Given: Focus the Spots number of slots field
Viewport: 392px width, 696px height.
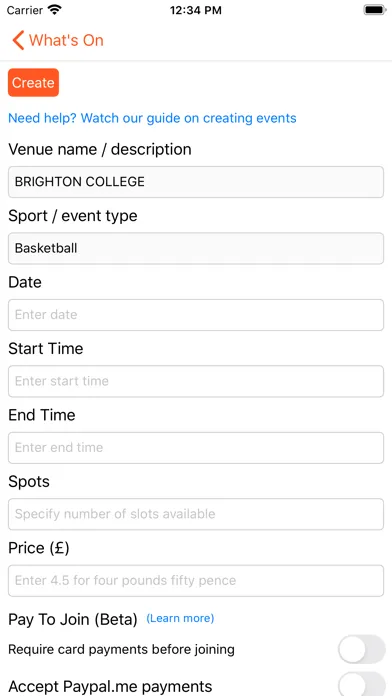Looking at the screenshot, I should (x=196, y=514).
